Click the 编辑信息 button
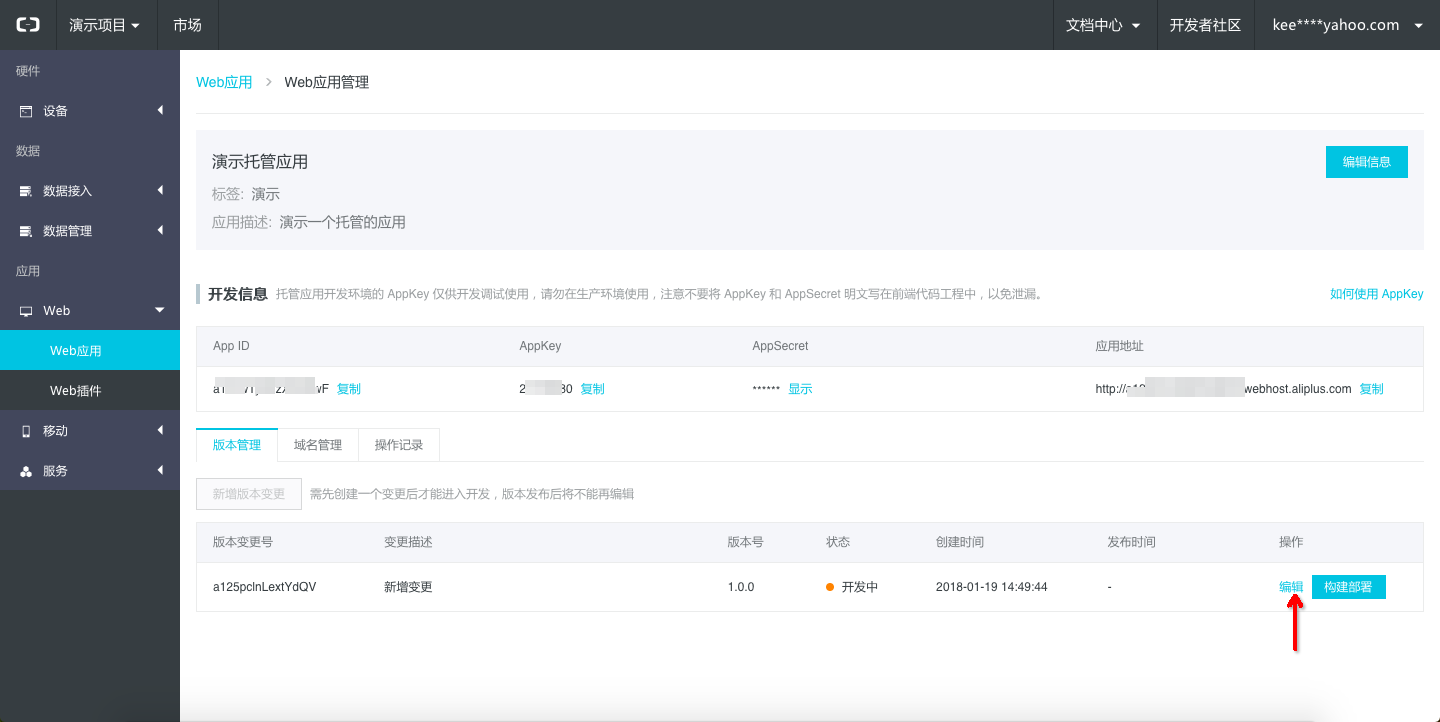The height and width of the screenshot is (722, 1440). [x=1367, y=162]
